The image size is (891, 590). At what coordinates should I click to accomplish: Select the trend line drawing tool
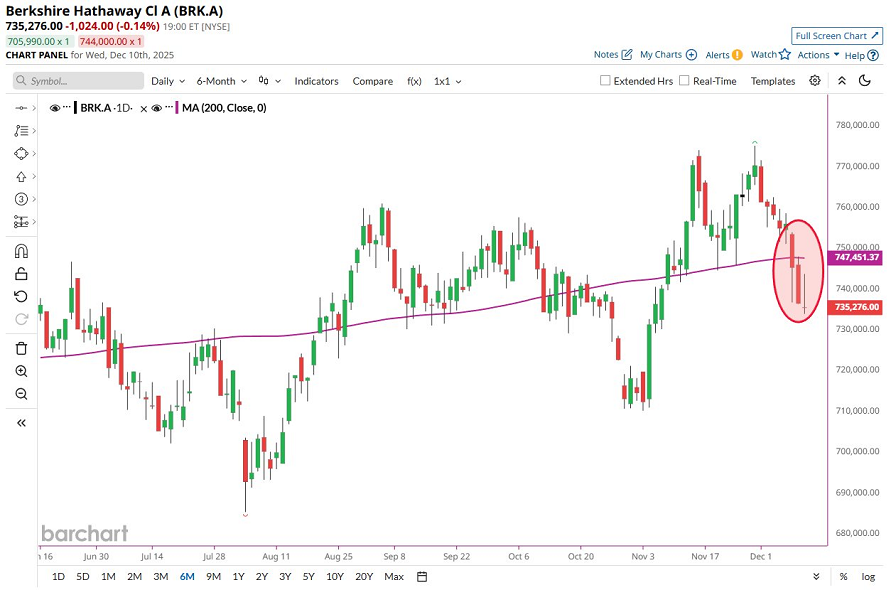tap(21, 108)
